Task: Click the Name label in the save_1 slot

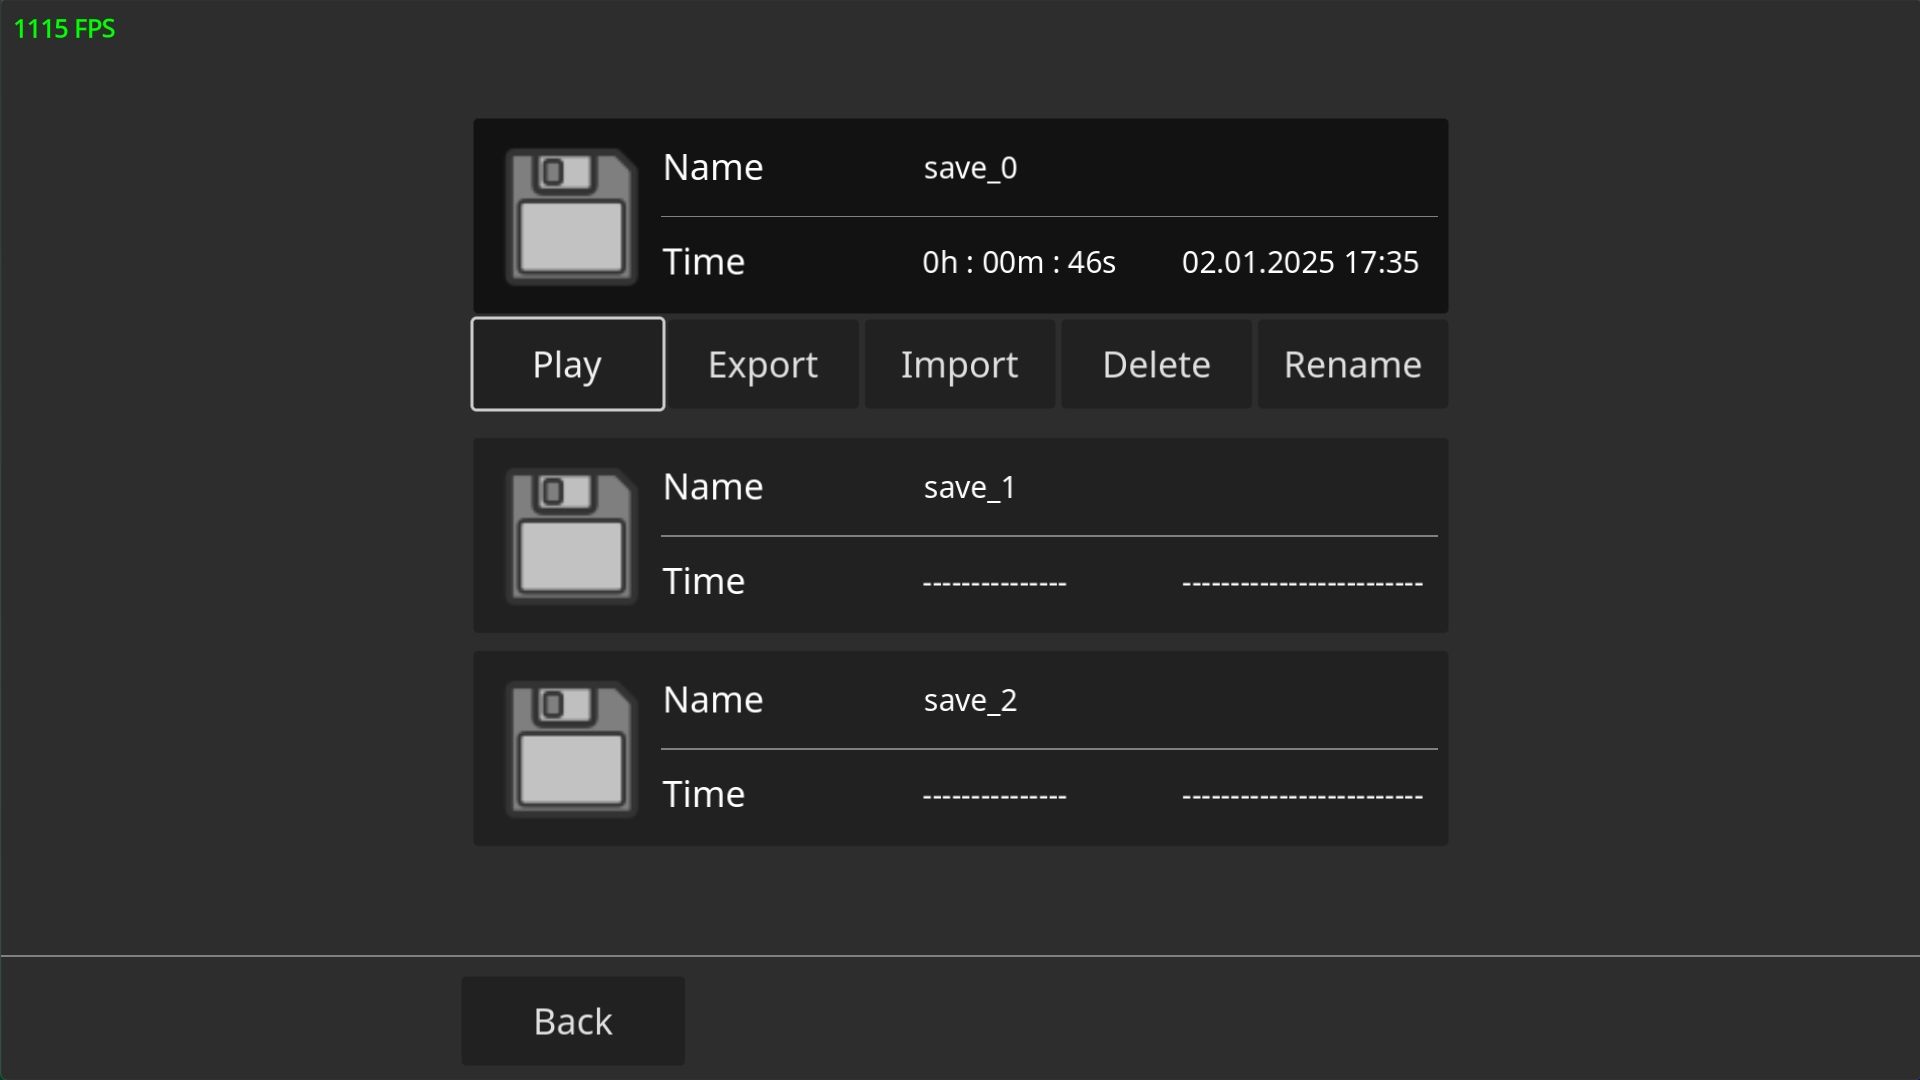Action: [x=713, y=487]
